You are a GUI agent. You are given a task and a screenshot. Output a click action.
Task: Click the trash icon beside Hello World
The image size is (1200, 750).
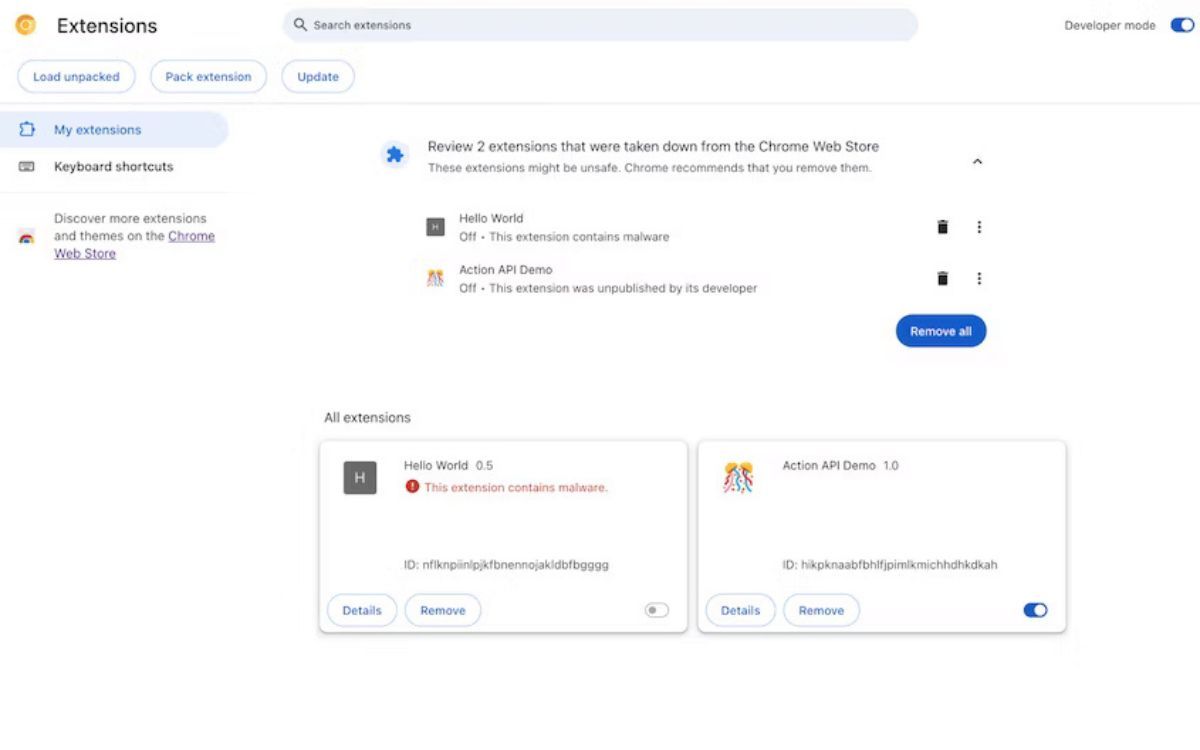pos(942,227)
